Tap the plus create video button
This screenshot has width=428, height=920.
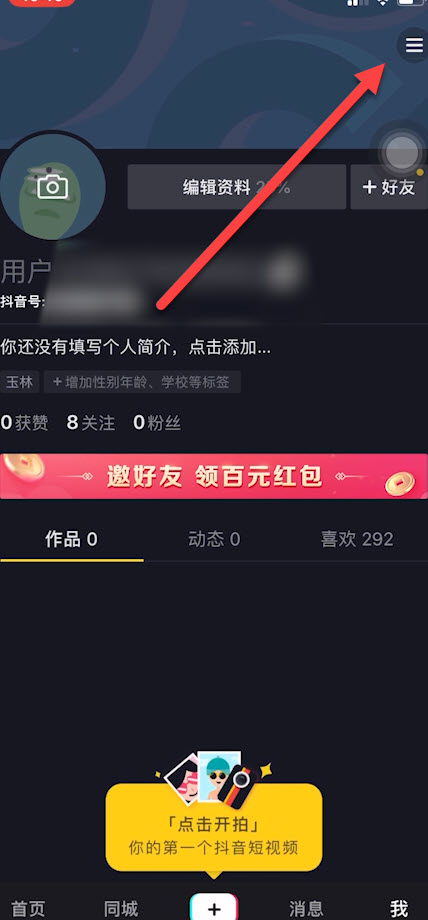[x=214, y=908]
